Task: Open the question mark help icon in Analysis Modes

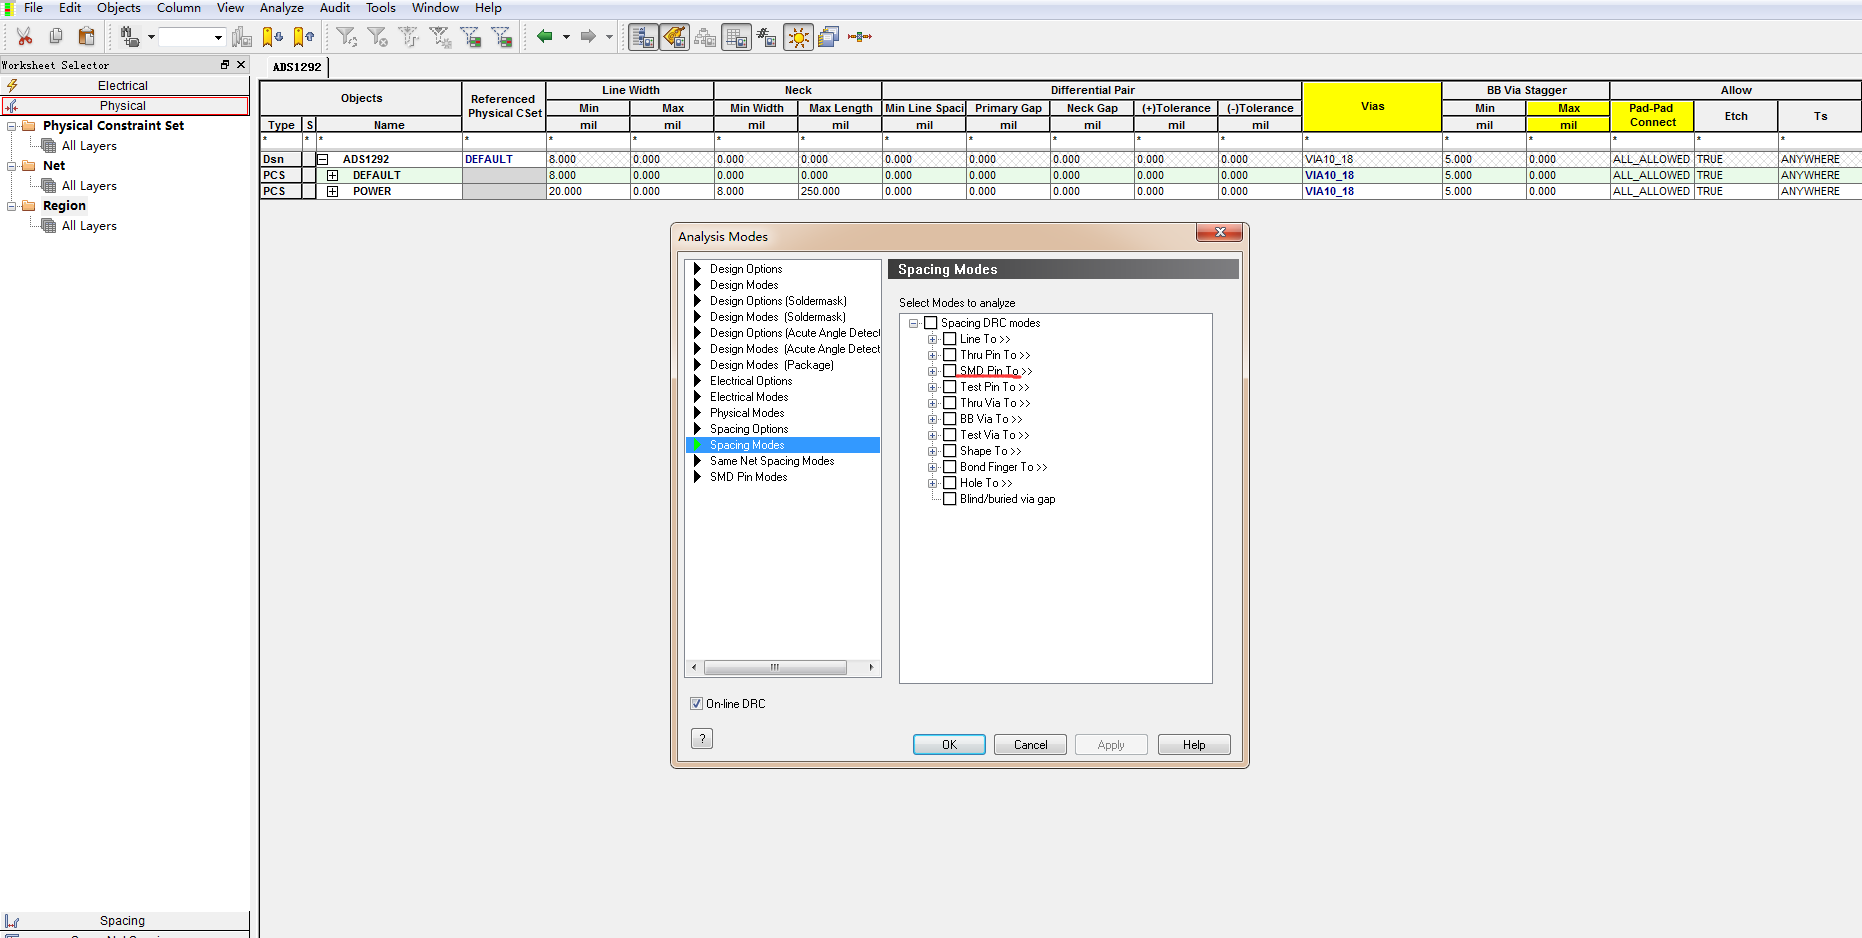Action: click(x=702, y=738)
